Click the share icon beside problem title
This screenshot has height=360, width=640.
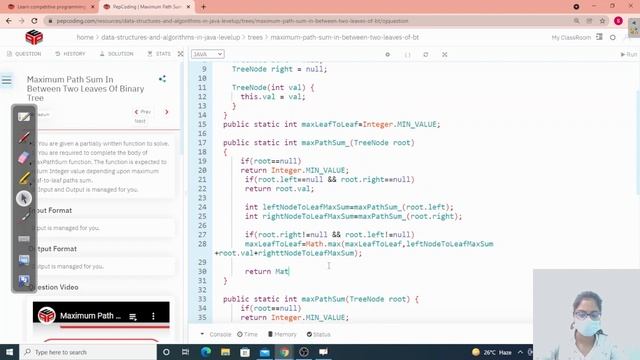pyautogui.click(x=162, y=79)
